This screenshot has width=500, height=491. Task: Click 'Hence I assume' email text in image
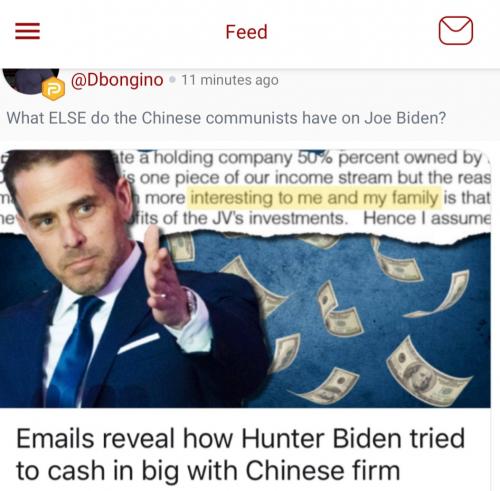tap(427, 219)
